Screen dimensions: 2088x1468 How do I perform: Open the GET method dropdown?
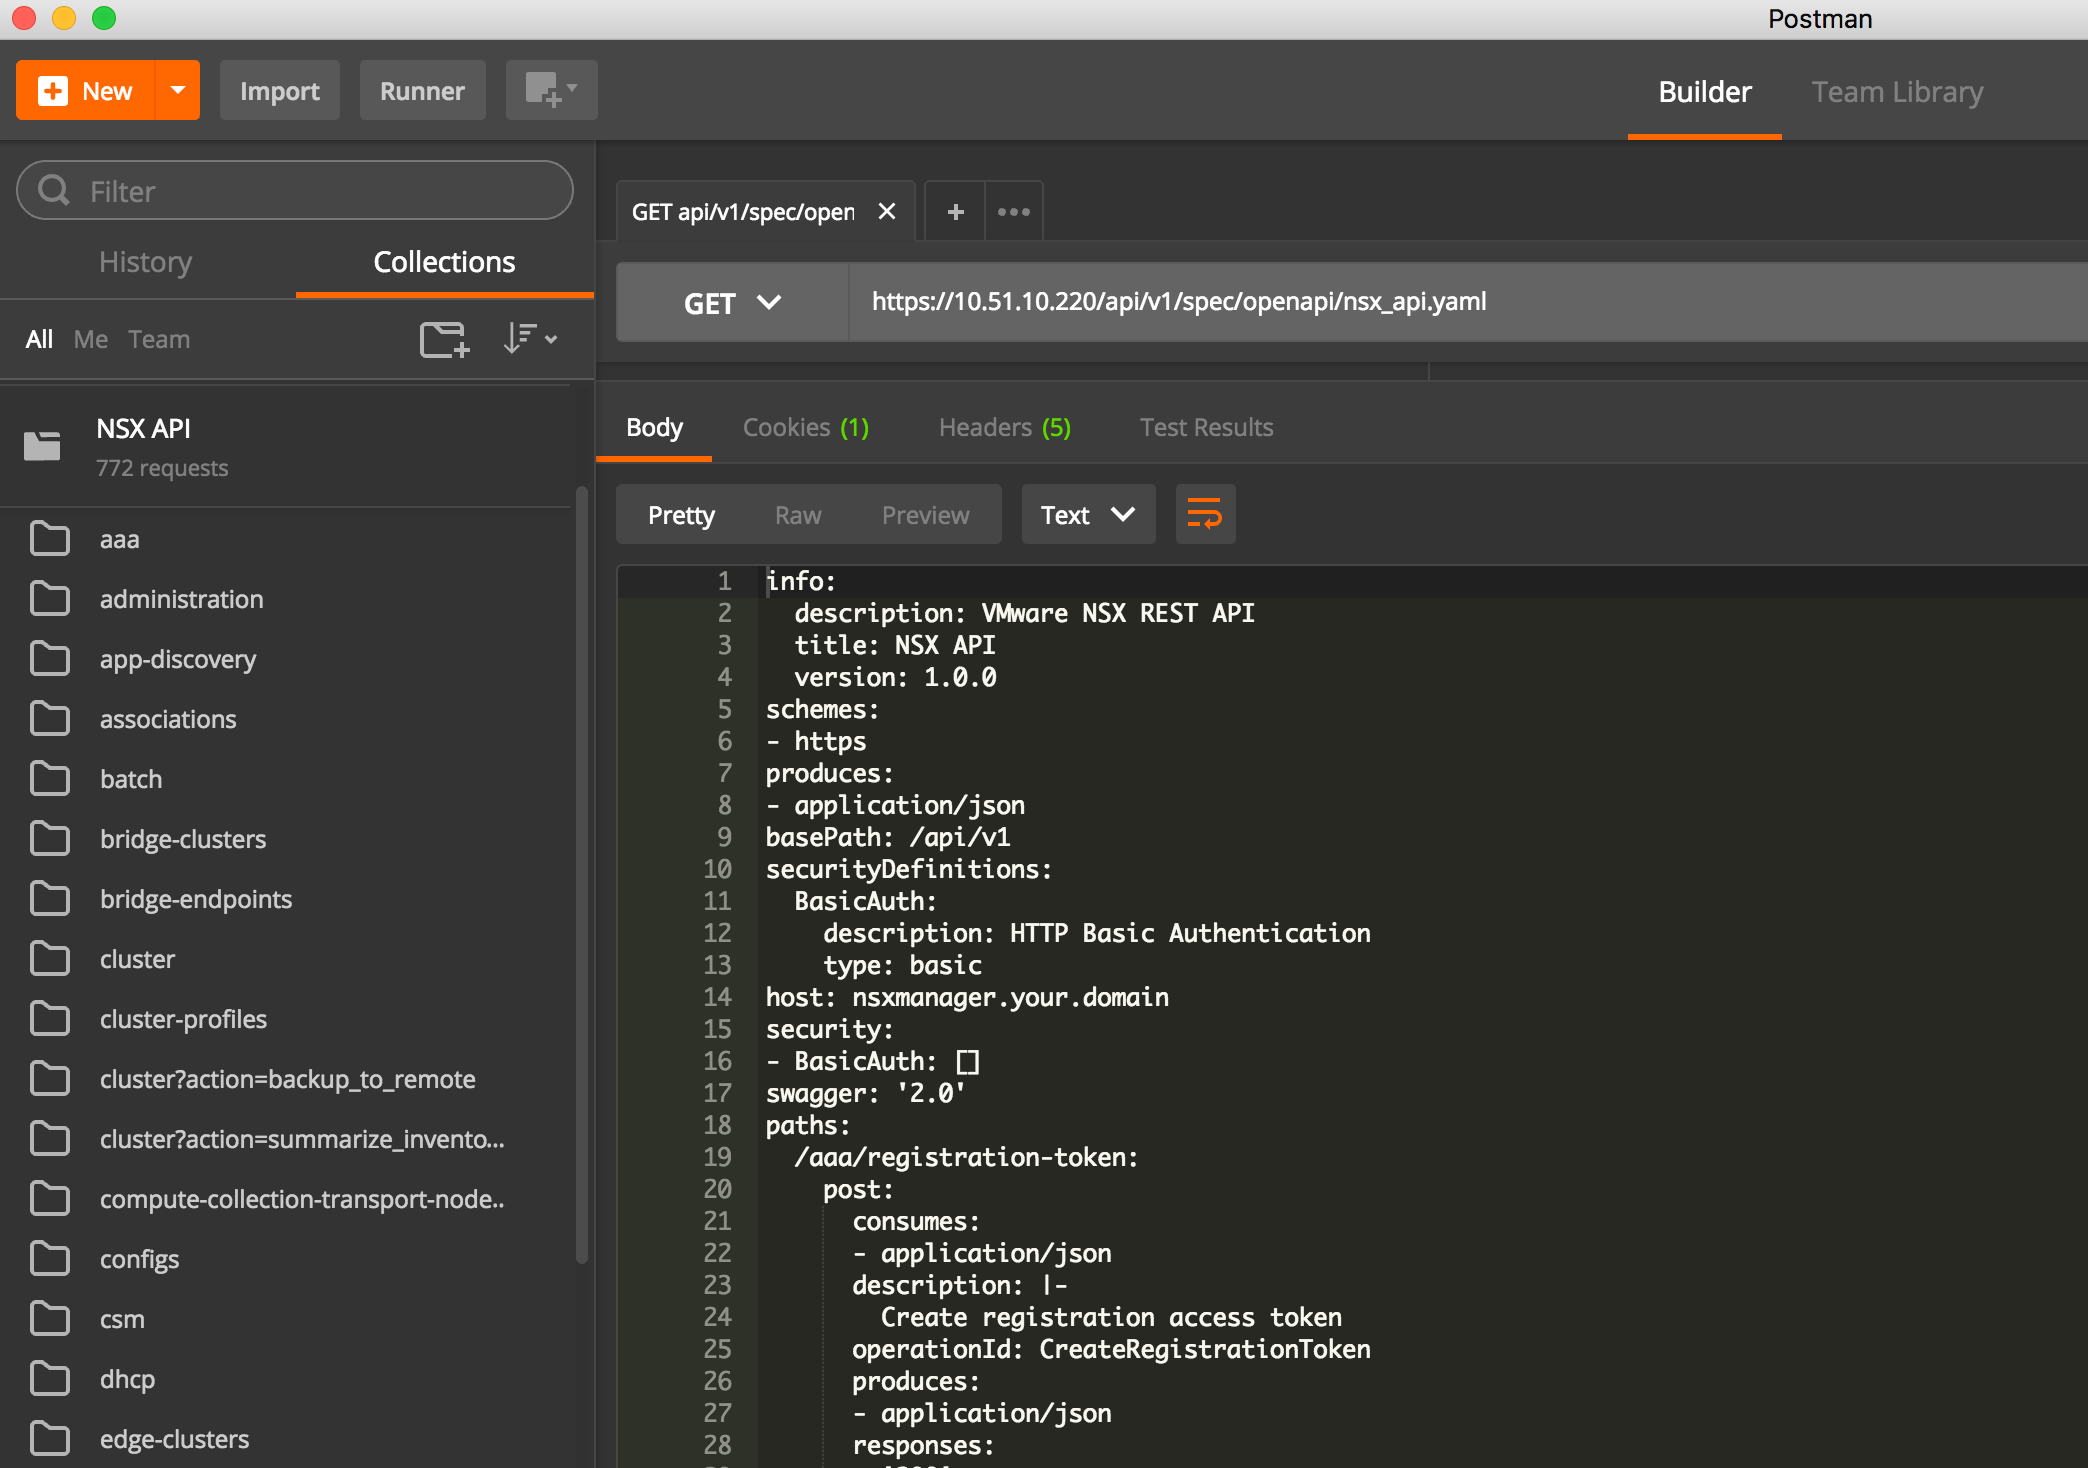tap(731, 303)
